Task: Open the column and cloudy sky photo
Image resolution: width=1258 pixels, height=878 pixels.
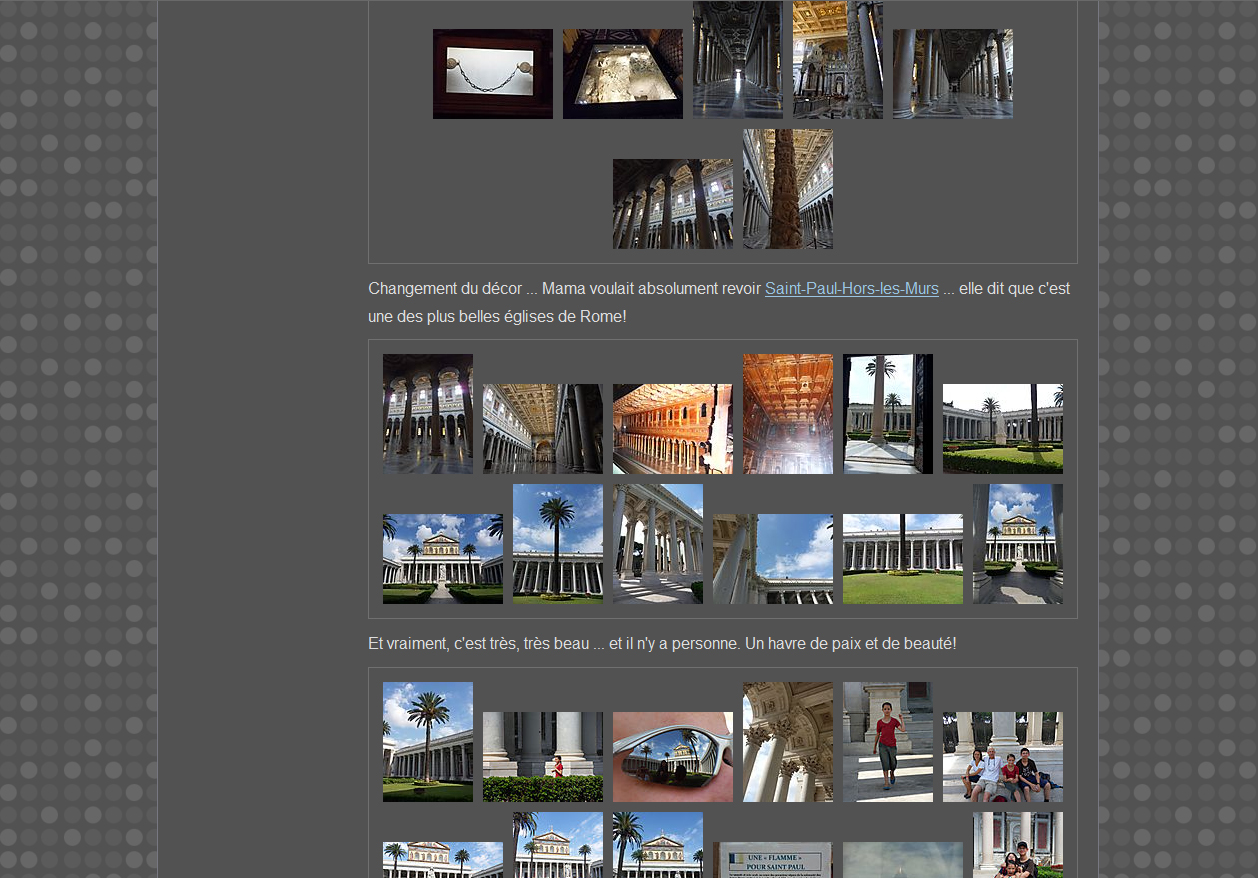Action: coord(772,559)
